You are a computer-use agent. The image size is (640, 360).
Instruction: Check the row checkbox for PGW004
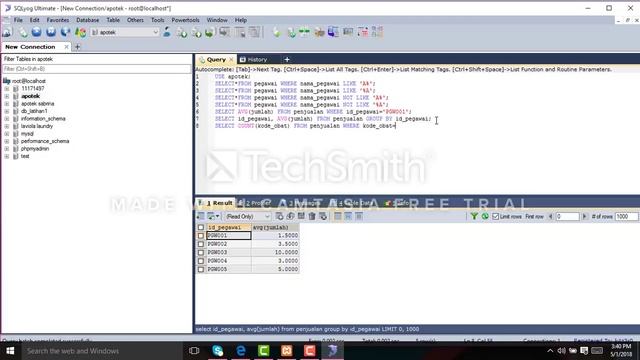(201, 261)
